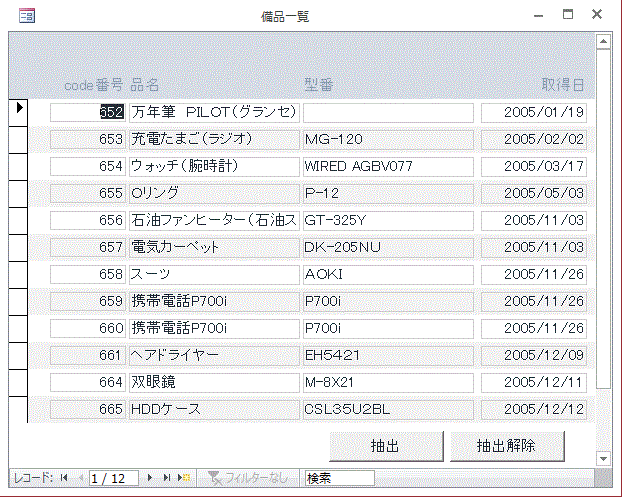This screenshot has height=497, width=623.
Task: Click date 2005/02/02
Action: pos(534,139)
